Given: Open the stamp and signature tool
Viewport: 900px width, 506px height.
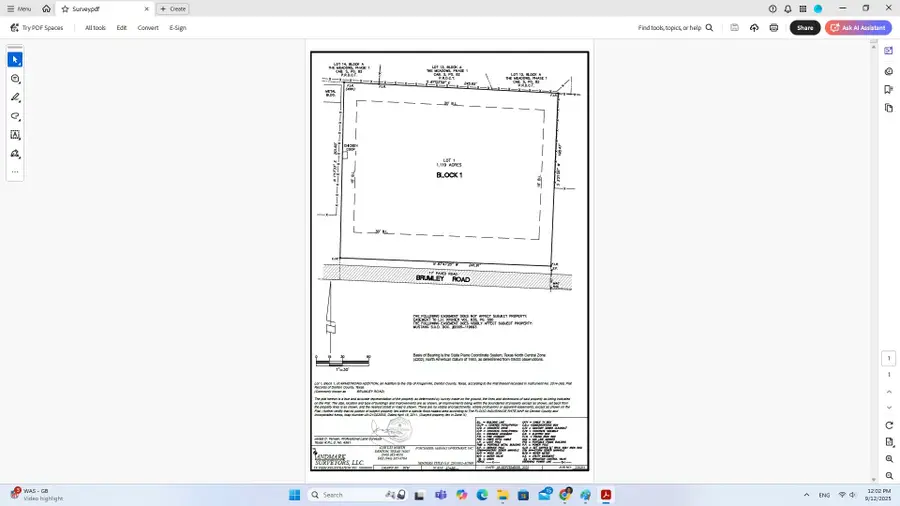Looking at the screenshot, I should (15, 154).
